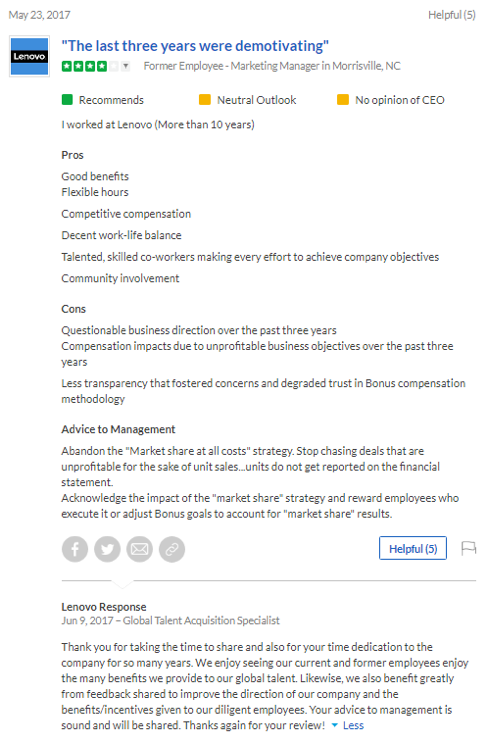The image size is (488, 744).
Task: Collapse response with Less link
Action: click(x=353, y=725)
